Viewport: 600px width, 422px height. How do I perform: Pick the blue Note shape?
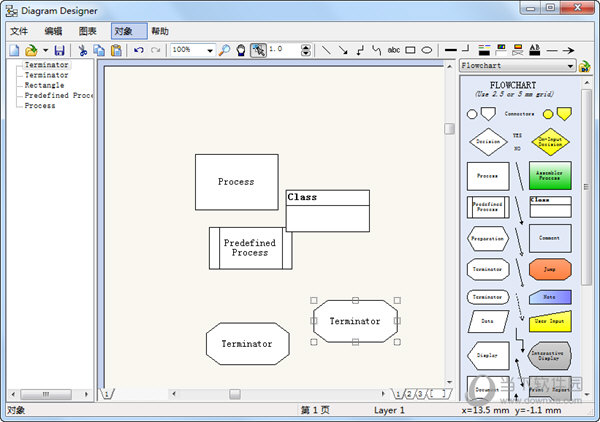pos(550,297)
